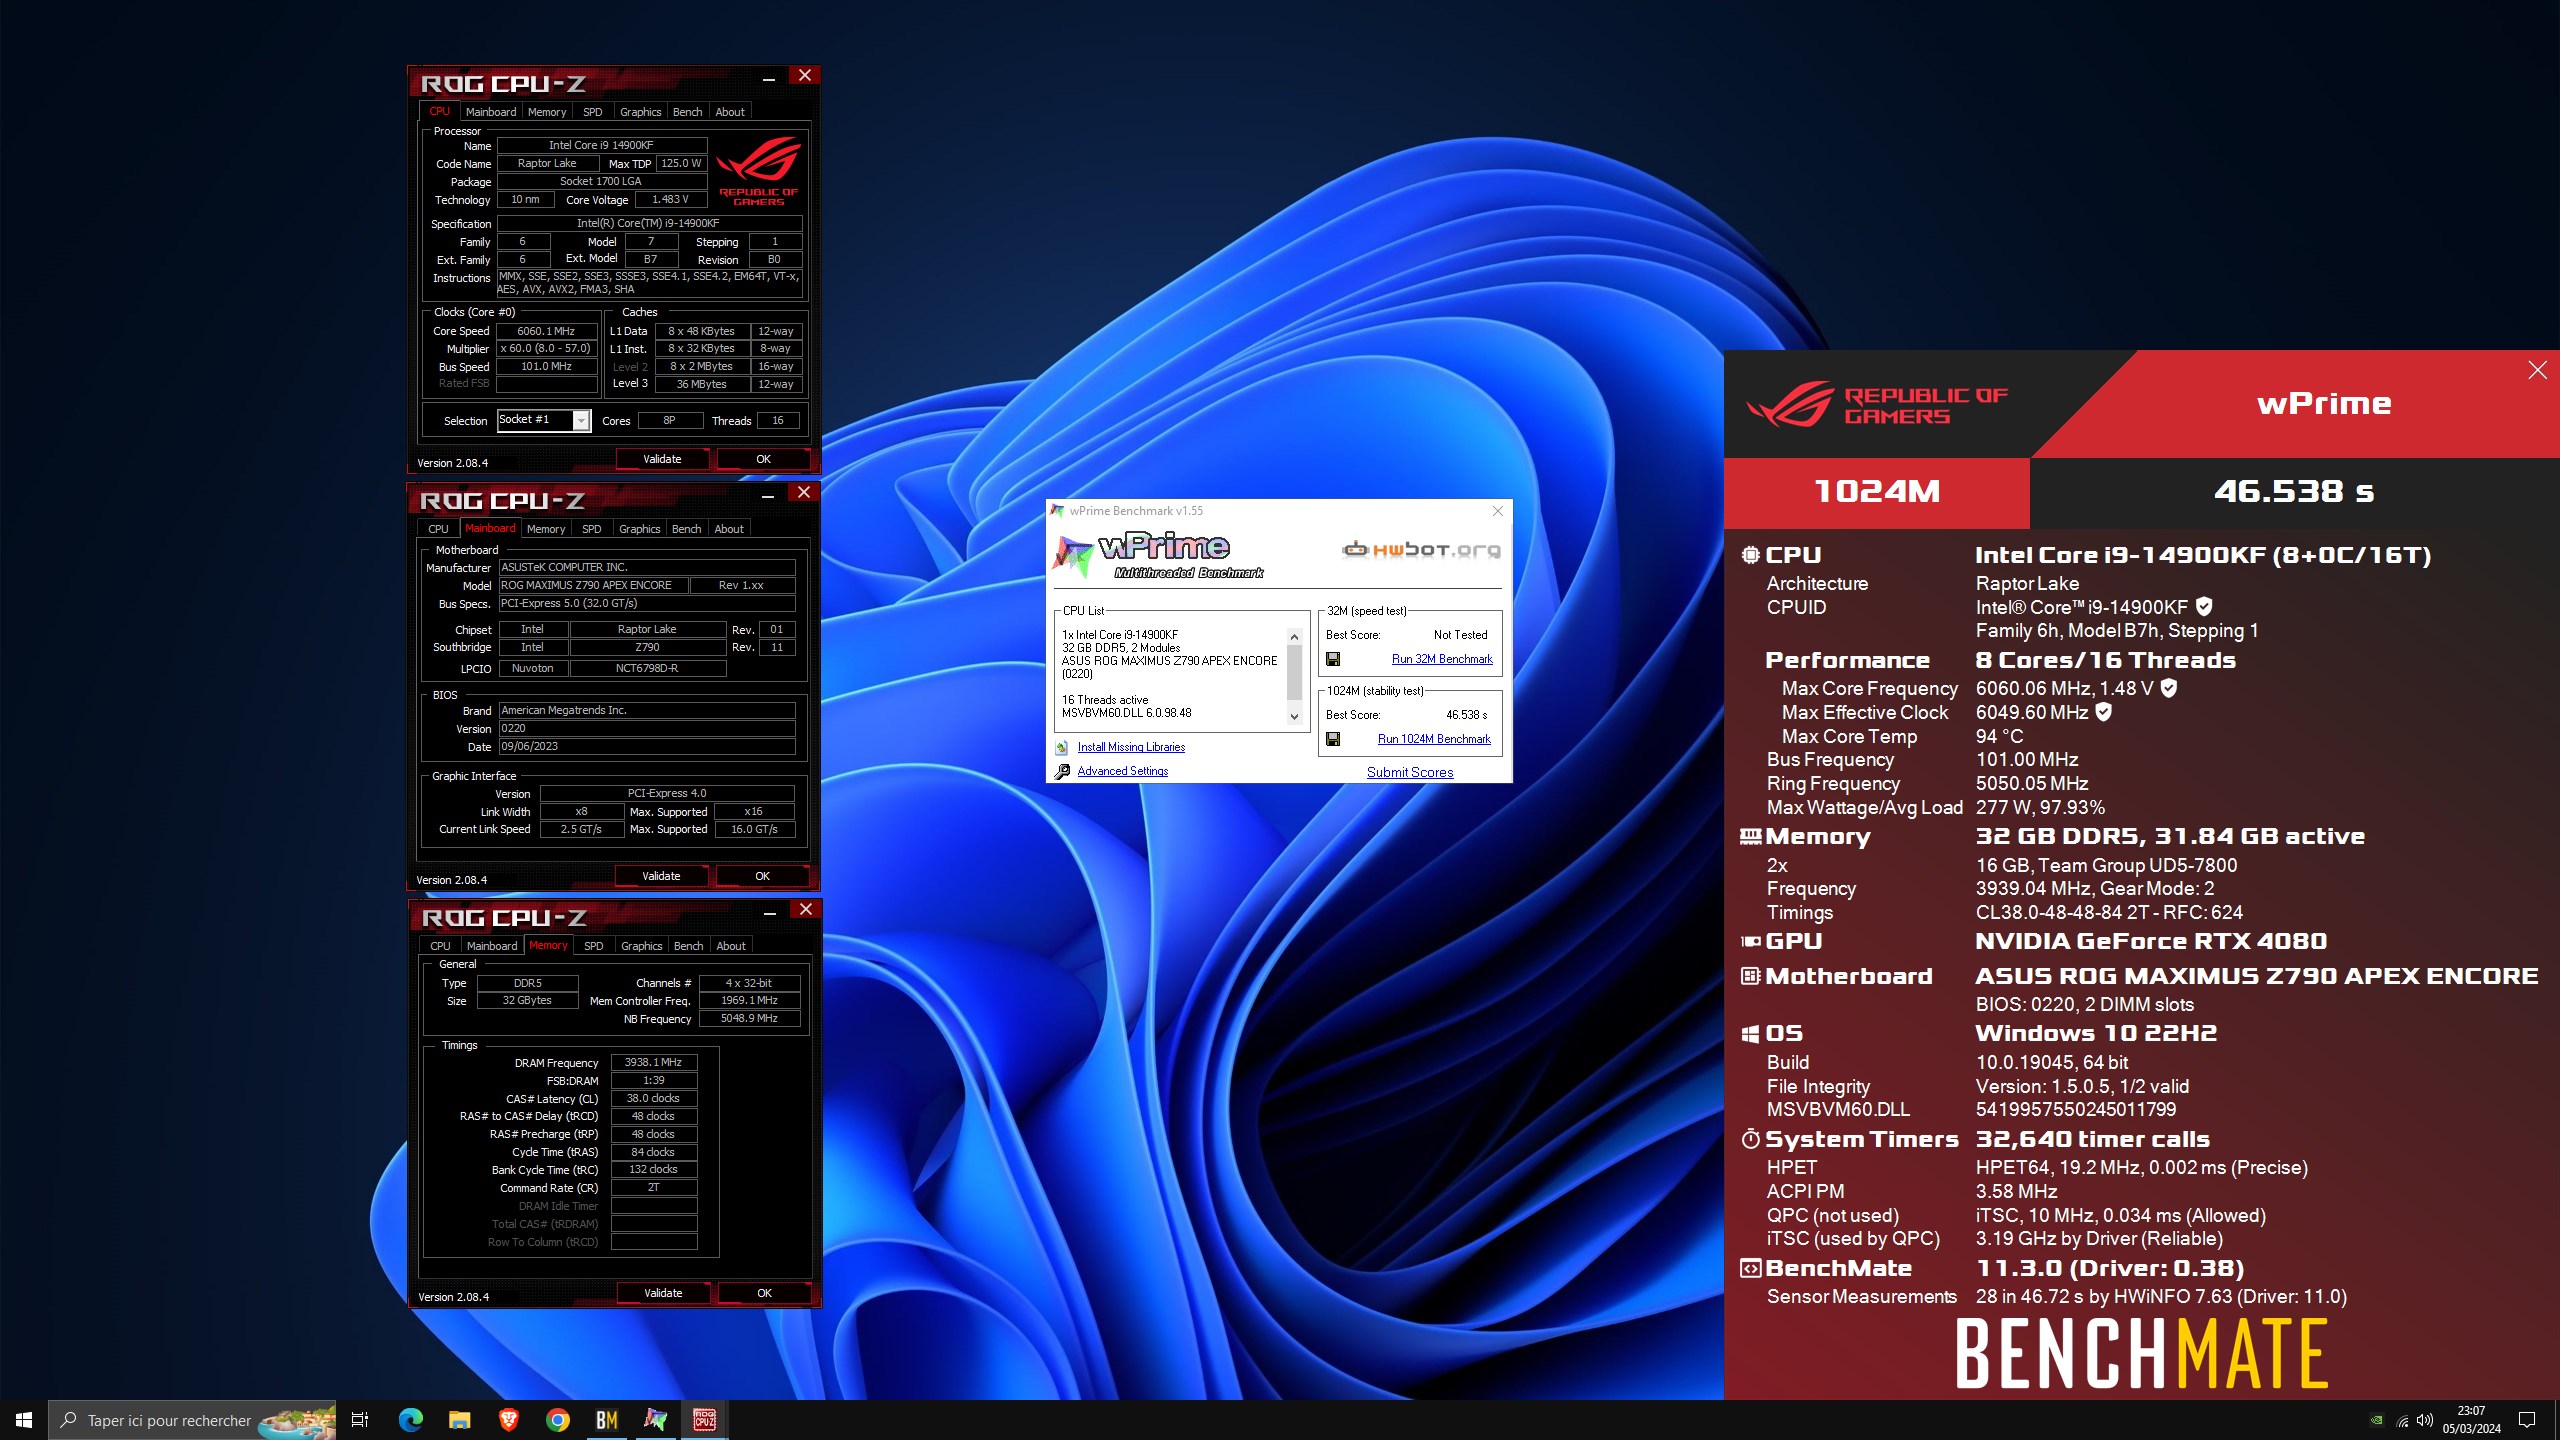Click the floppy save icon under 32M test
The width and height of the screenshot is (2560, 1440).
pyautogui.click(x=1333, y=659)
